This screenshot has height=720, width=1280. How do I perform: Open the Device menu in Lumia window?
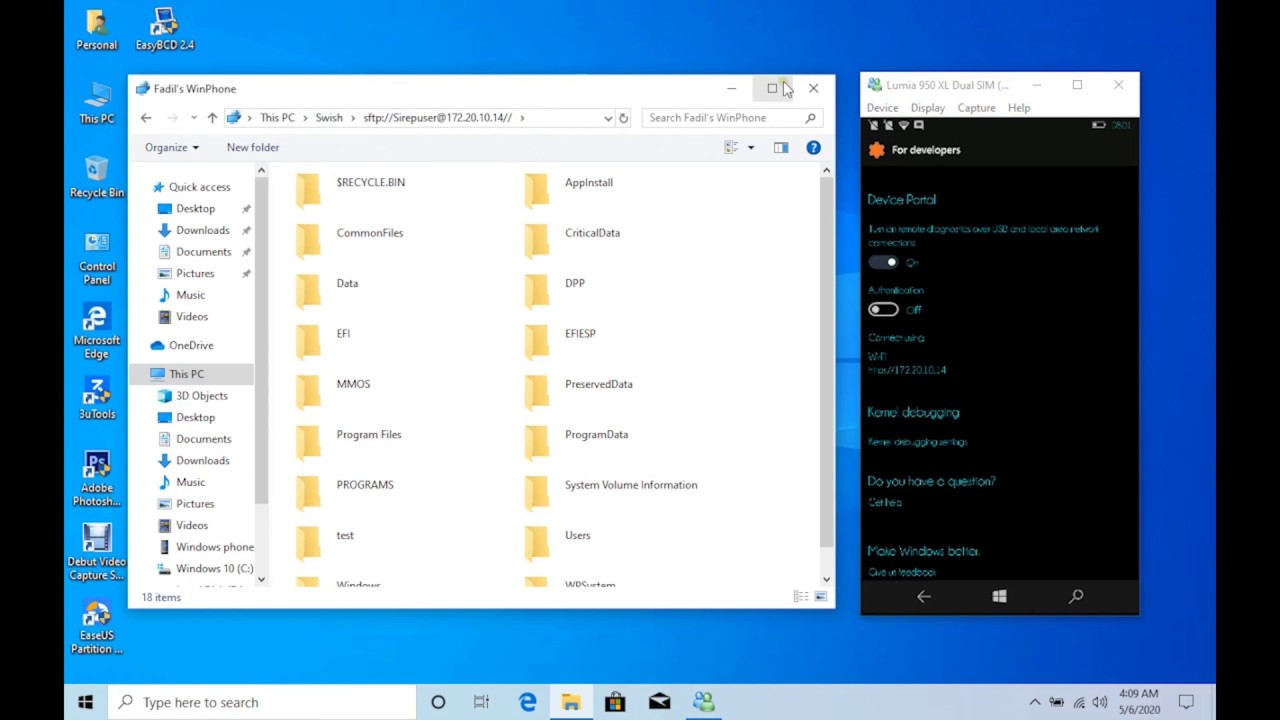click(x=882, y=108)
